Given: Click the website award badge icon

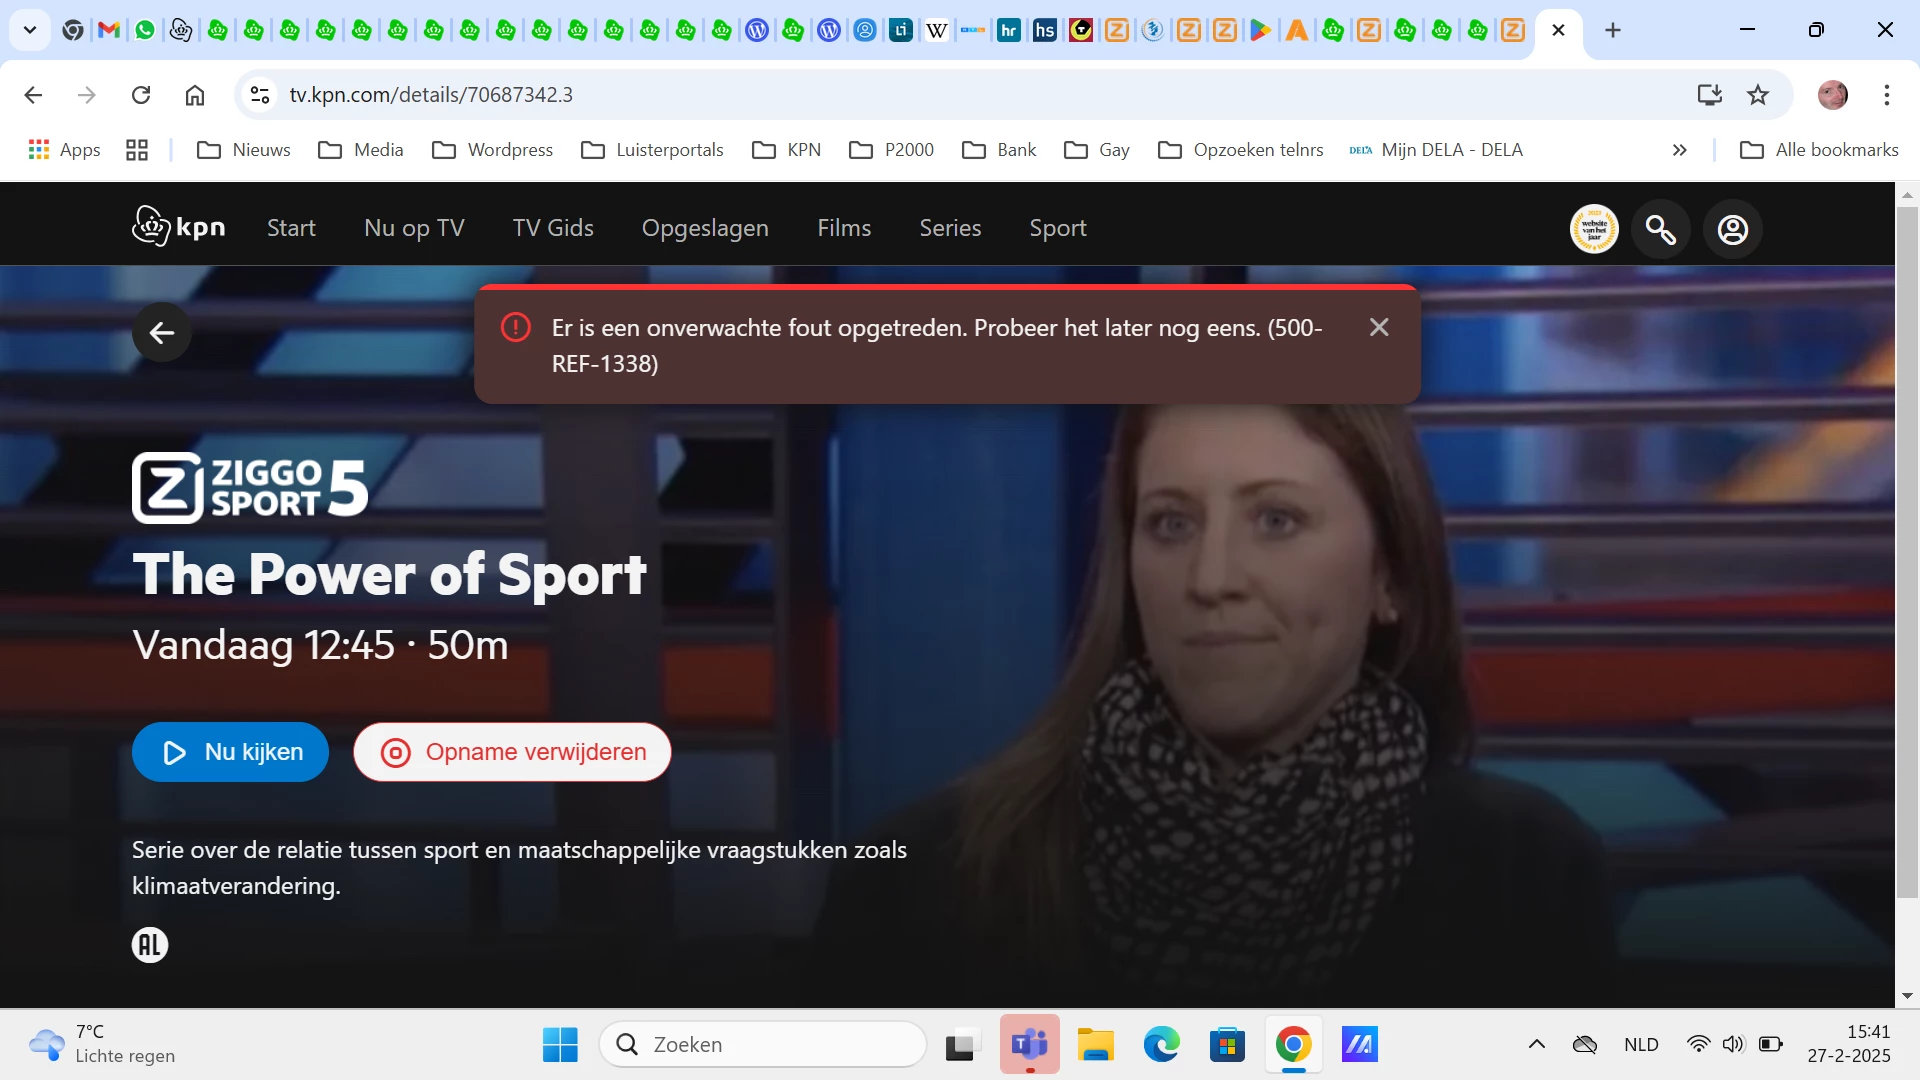Looking at the screenshot, I should (1594, 229).
